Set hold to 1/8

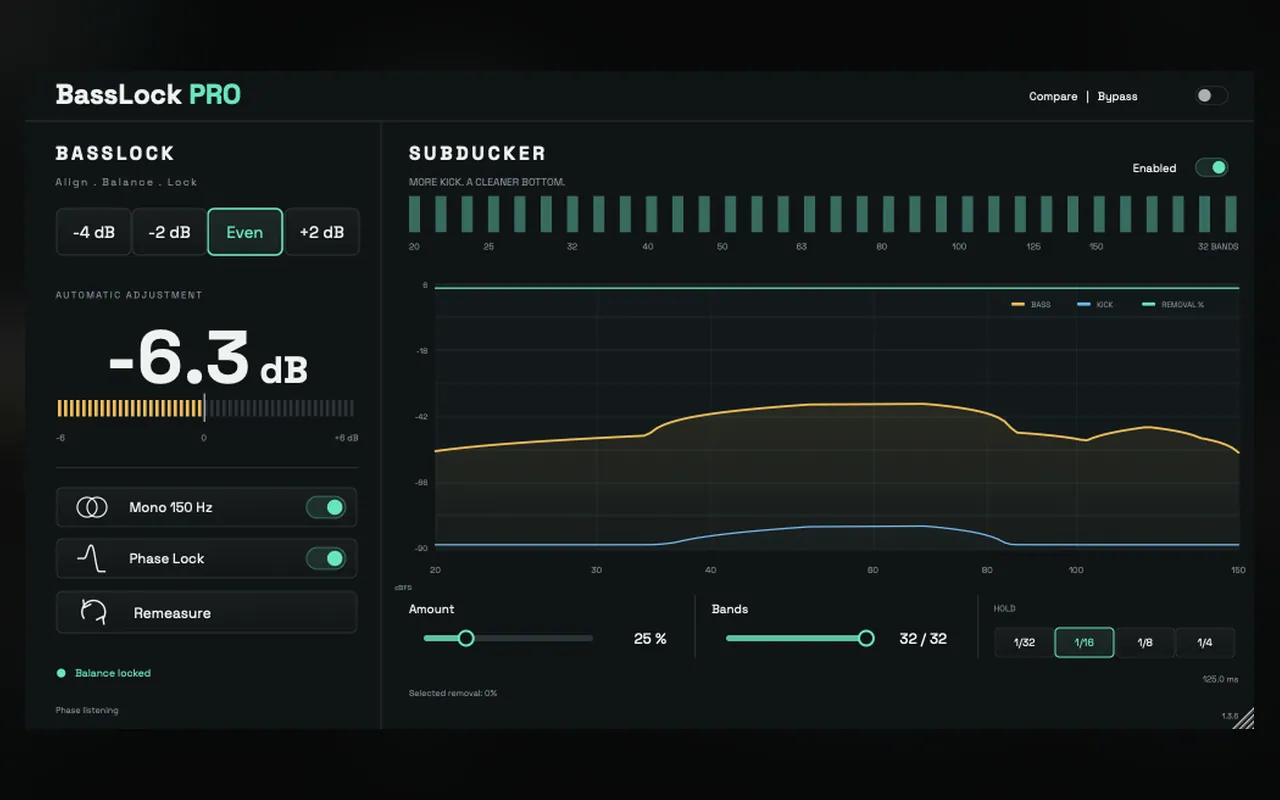(1145, 642)
